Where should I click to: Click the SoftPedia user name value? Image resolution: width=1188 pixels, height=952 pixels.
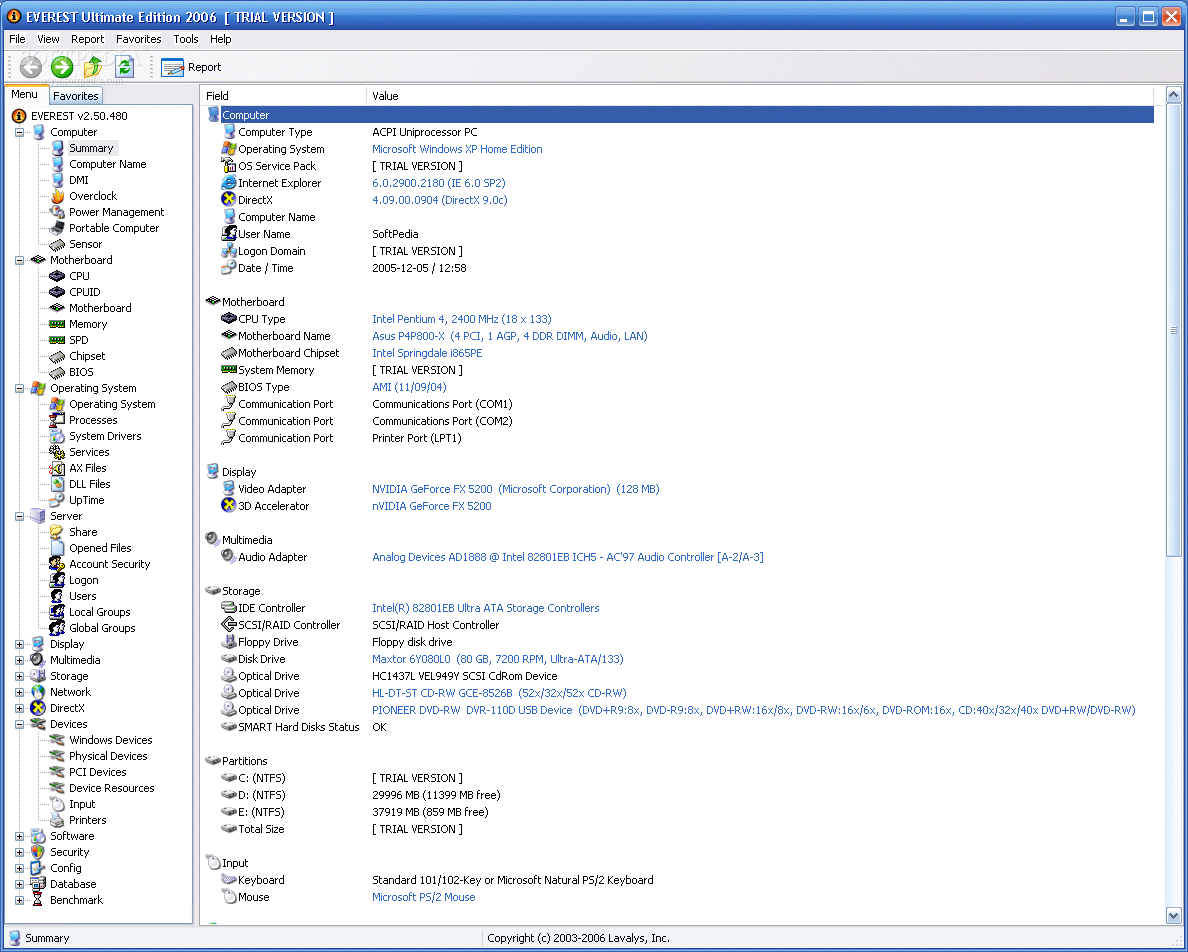click(395, 235)
